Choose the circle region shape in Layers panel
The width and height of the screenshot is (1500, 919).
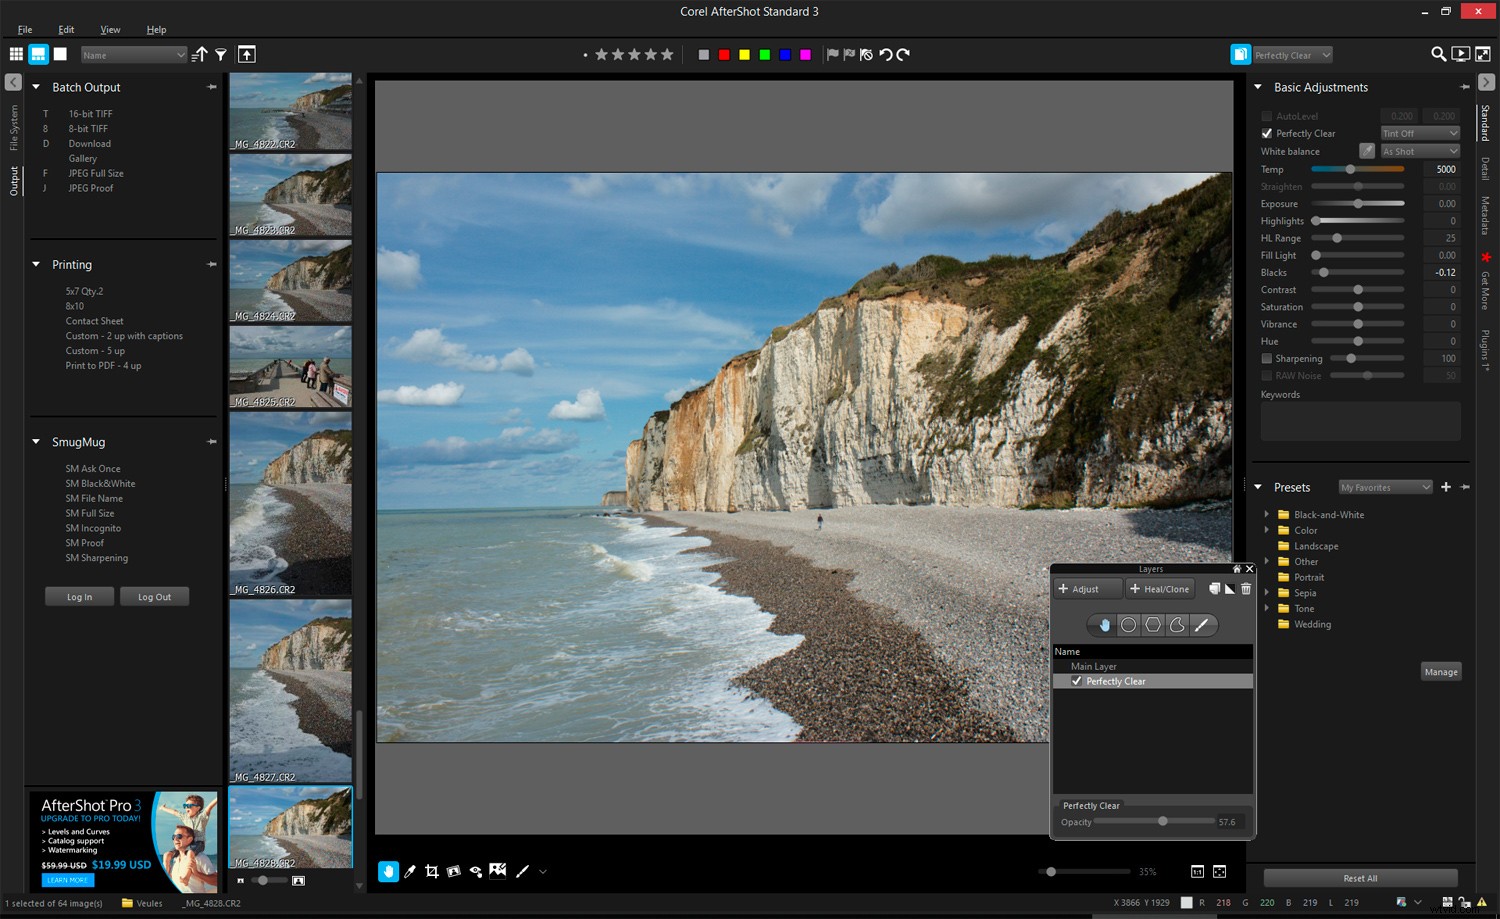(1128, 624)
